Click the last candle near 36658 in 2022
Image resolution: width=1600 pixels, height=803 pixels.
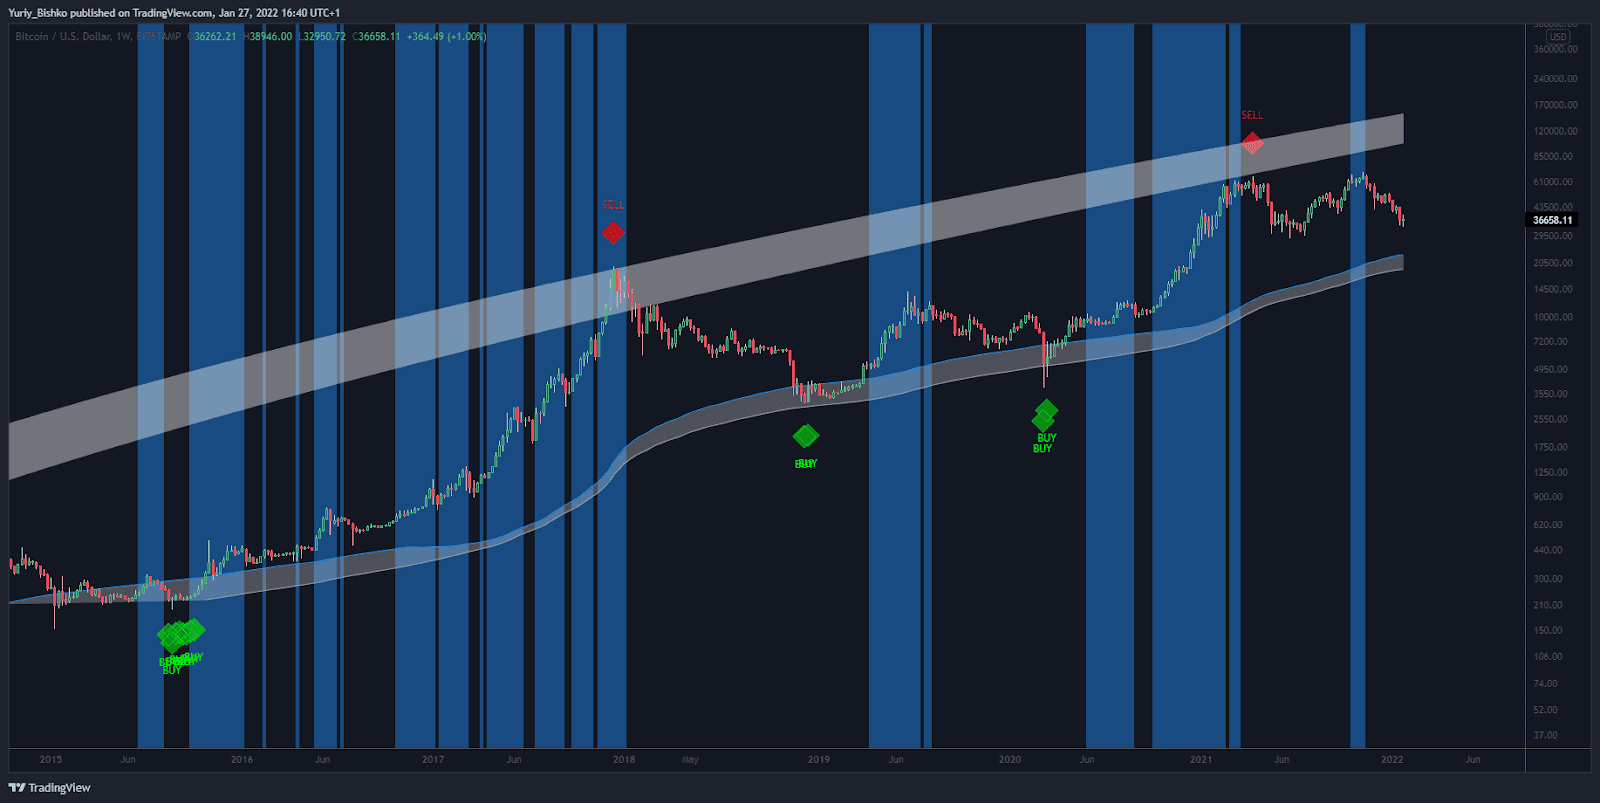pos(1403,219)
